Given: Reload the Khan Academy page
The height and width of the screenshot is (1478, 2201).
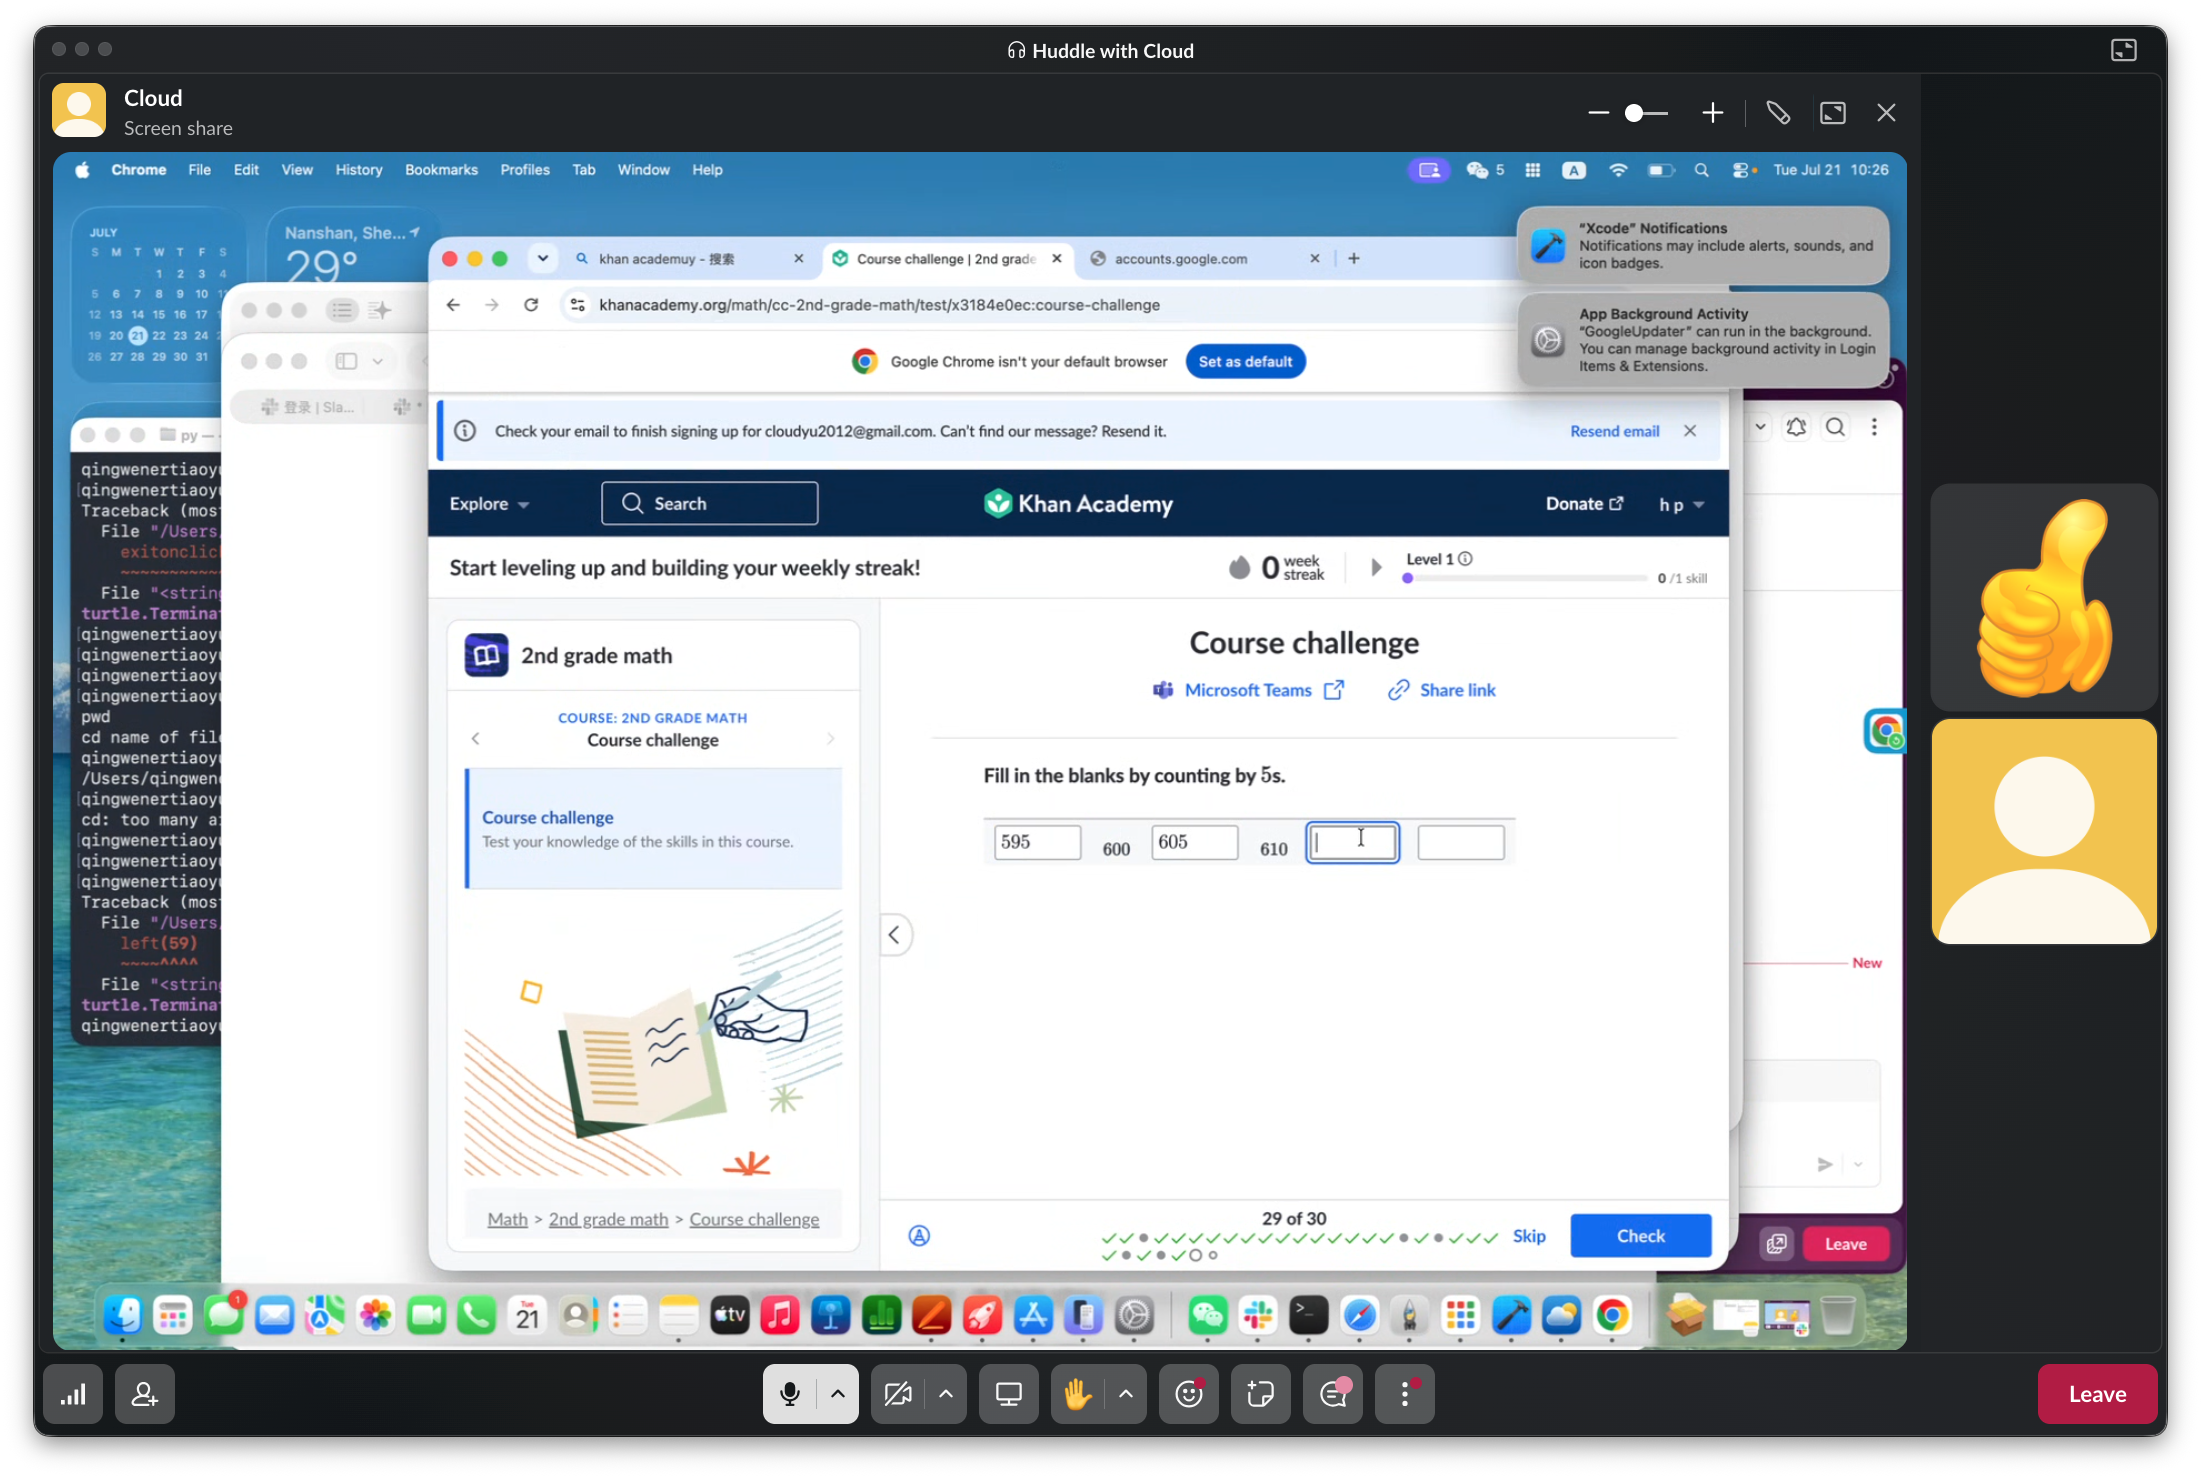Looking at the screenshot, I should point(531,305).
